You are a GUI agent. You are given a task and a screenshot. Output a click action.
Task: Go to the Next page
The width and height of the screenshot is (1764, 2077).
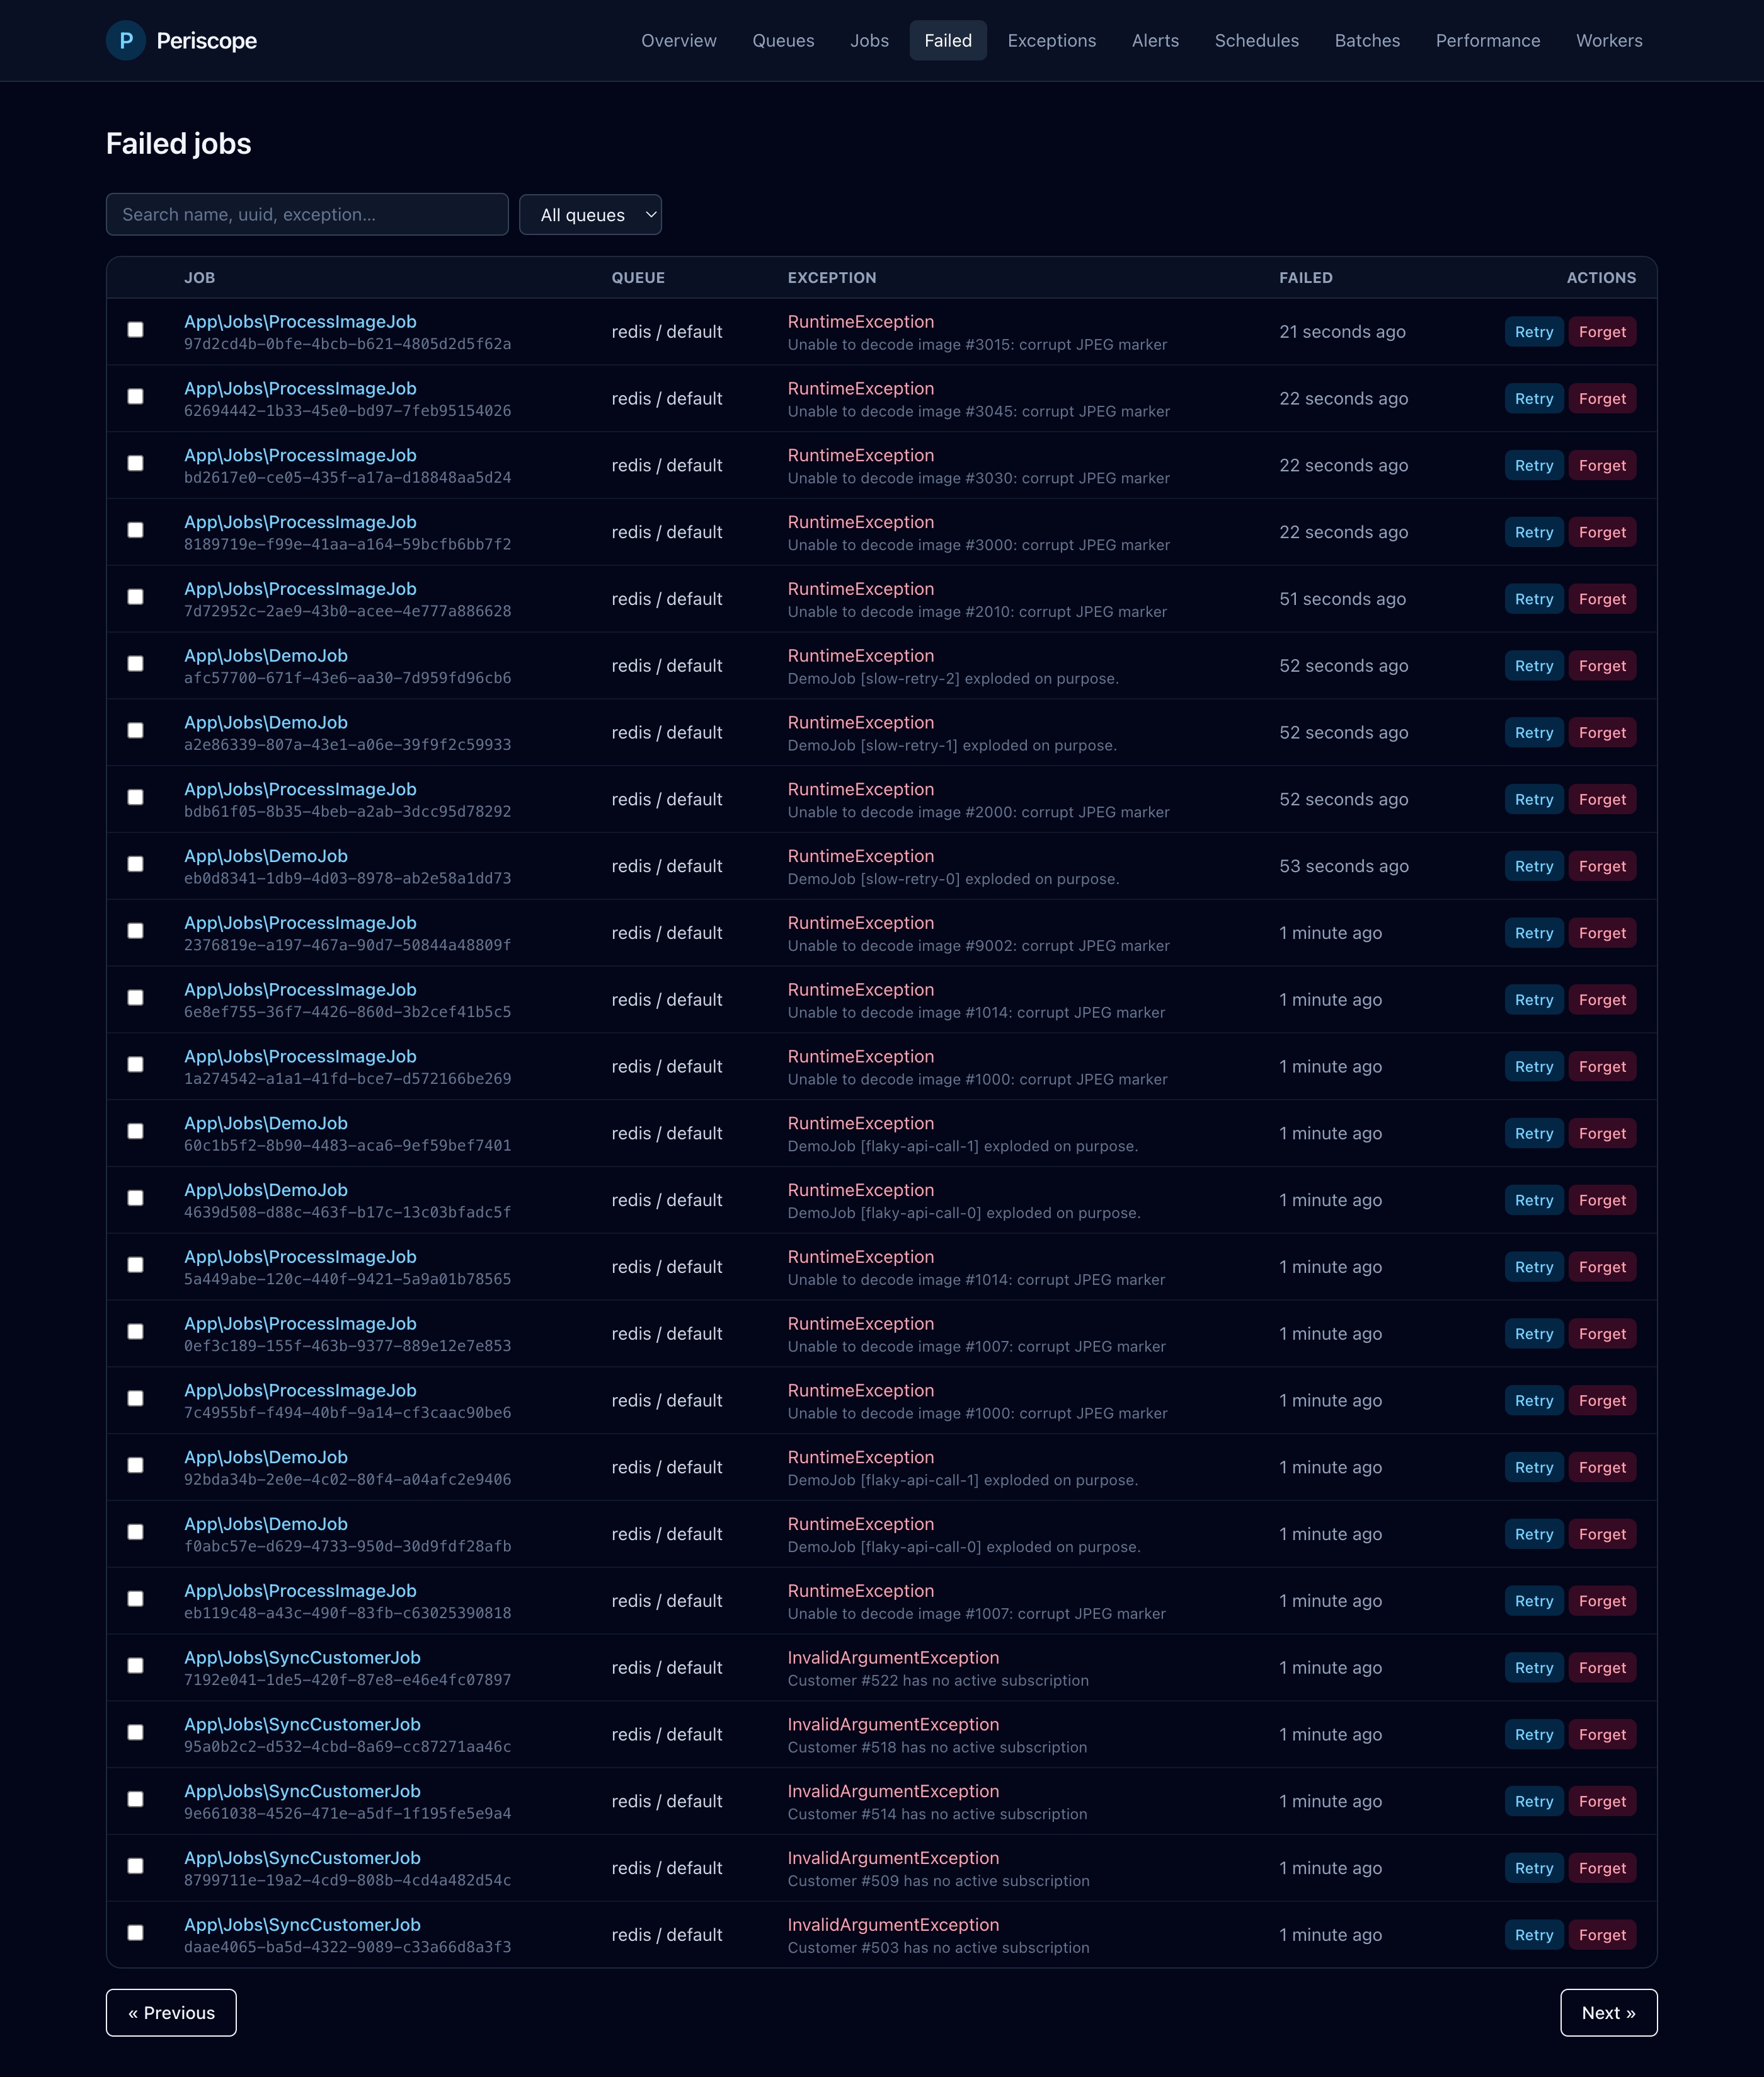pyautogui.click(x=1608, y=2012)
